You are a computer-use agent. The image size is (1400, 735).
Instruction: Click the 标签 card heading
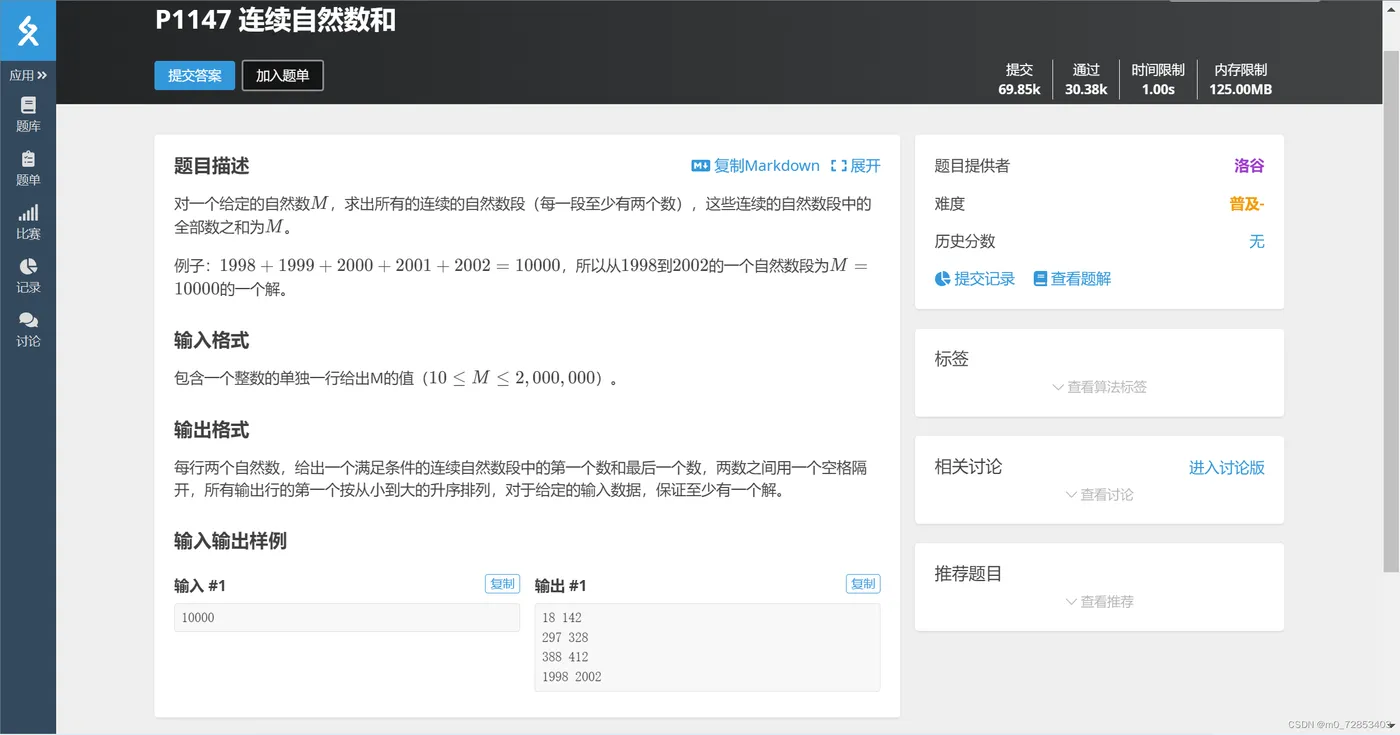coord(951,359)
